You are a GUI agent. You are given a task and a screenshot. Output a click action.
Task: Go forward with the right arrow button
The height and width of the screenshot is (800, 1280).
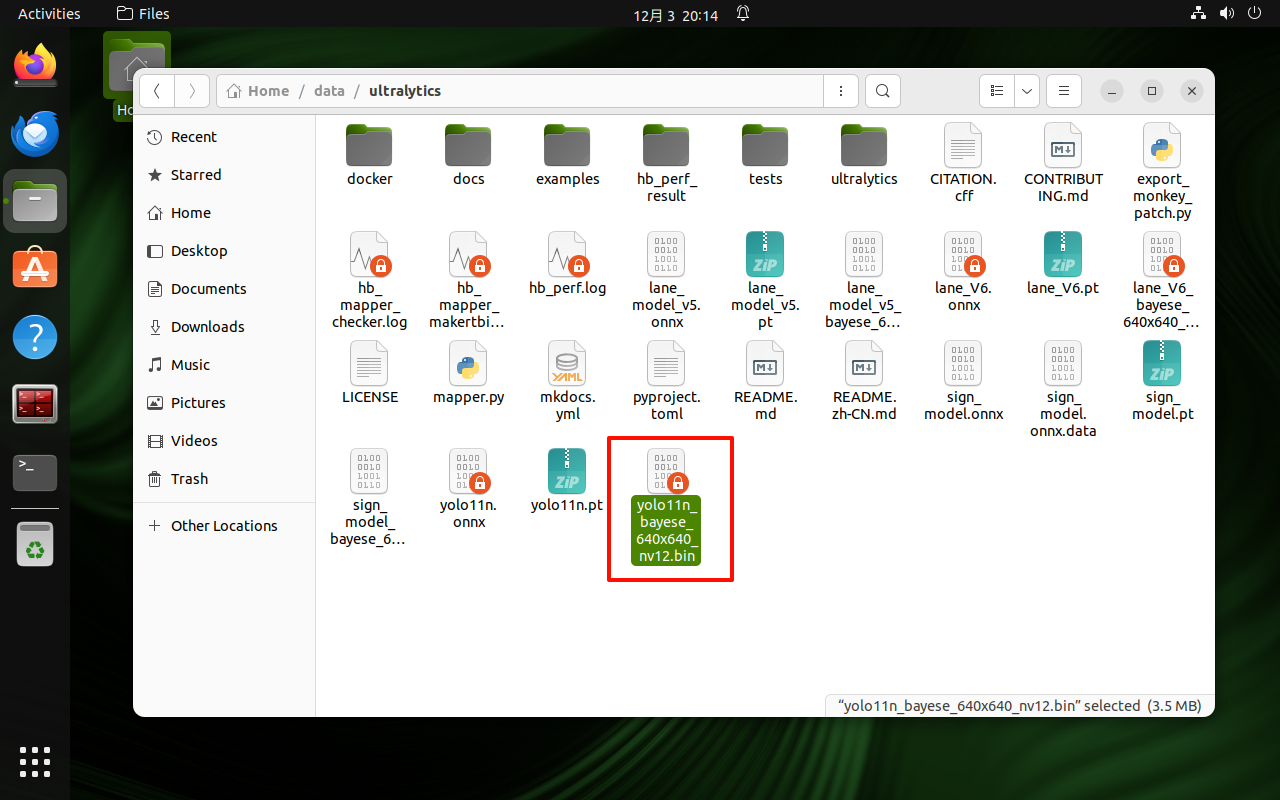coord(193,91)
